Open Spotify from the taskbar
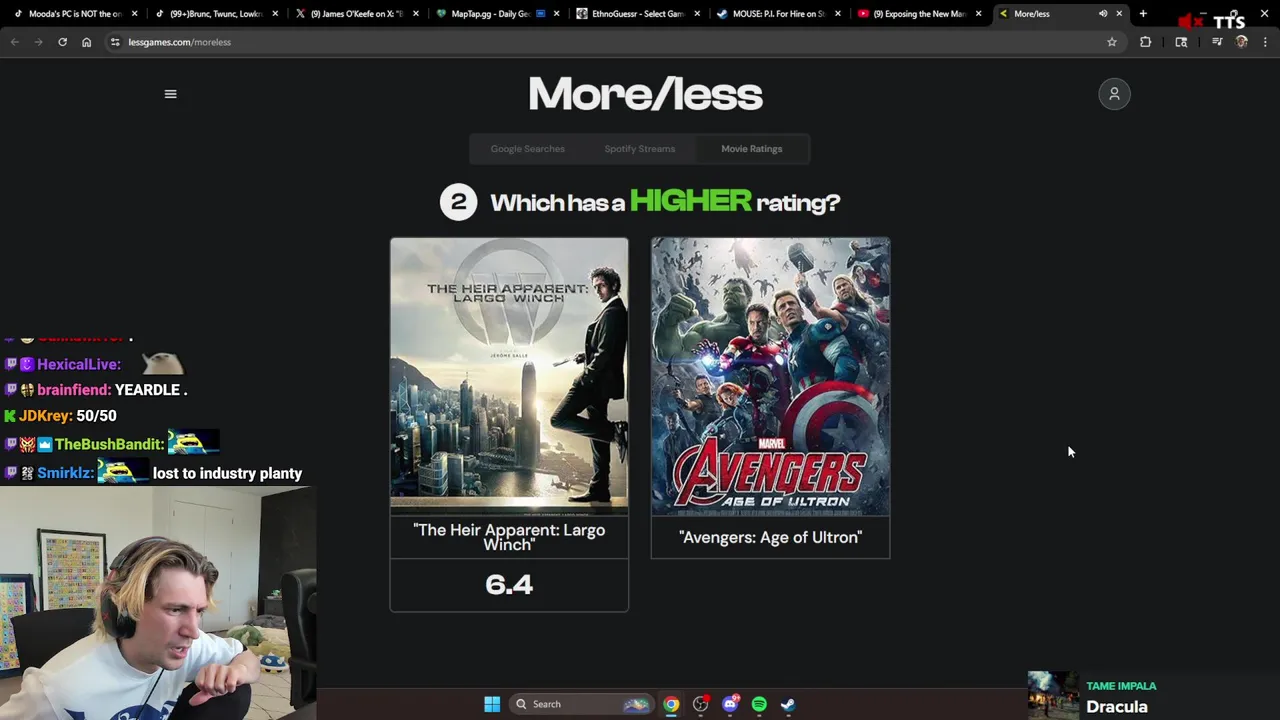Viewport: 1280px width, 720px height. click(x=759, y=704)
